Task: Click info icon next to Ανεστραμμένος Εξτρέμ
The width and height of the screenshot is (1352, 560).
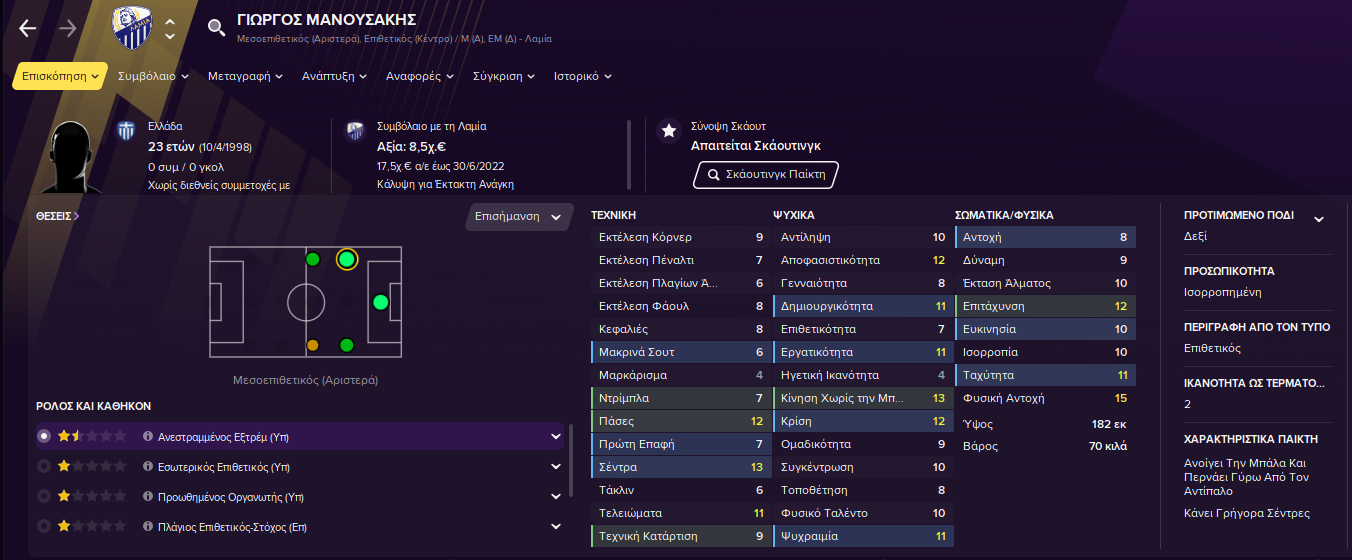Action: (x=147, y=437)
